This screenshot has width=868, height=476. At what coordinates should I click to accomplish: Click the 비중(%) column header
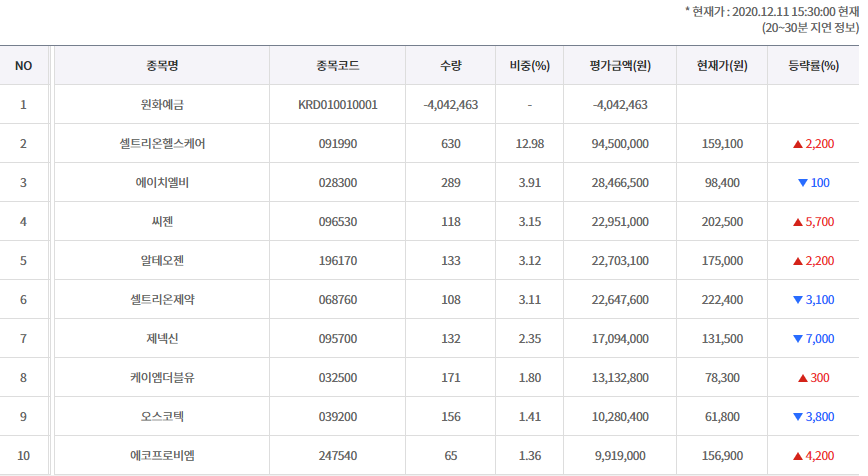(530, 66)
